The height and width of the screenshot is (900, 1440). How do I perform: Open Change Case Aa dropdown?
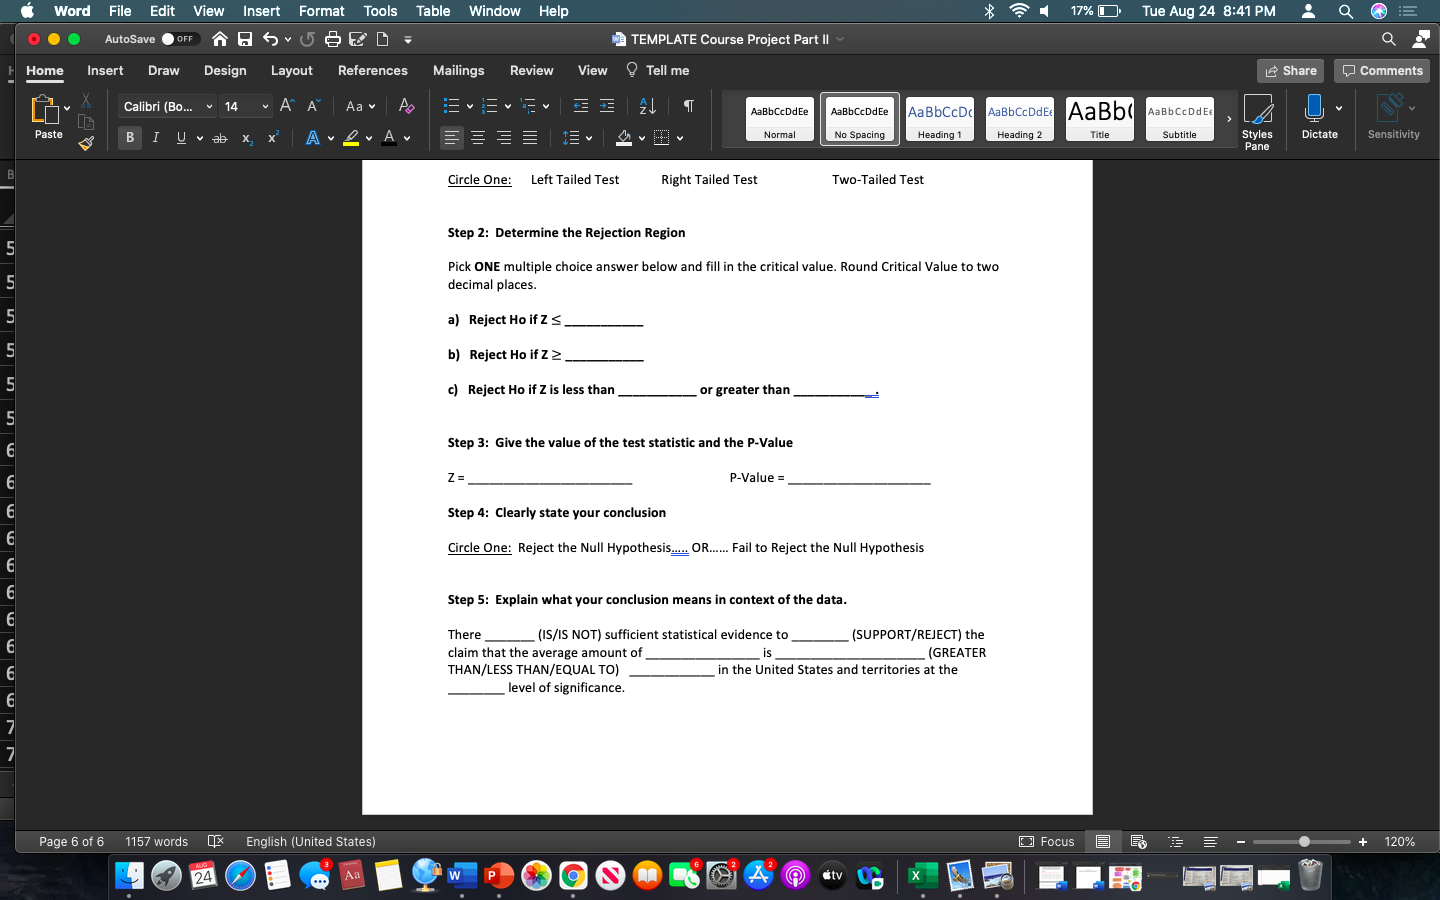360,106
